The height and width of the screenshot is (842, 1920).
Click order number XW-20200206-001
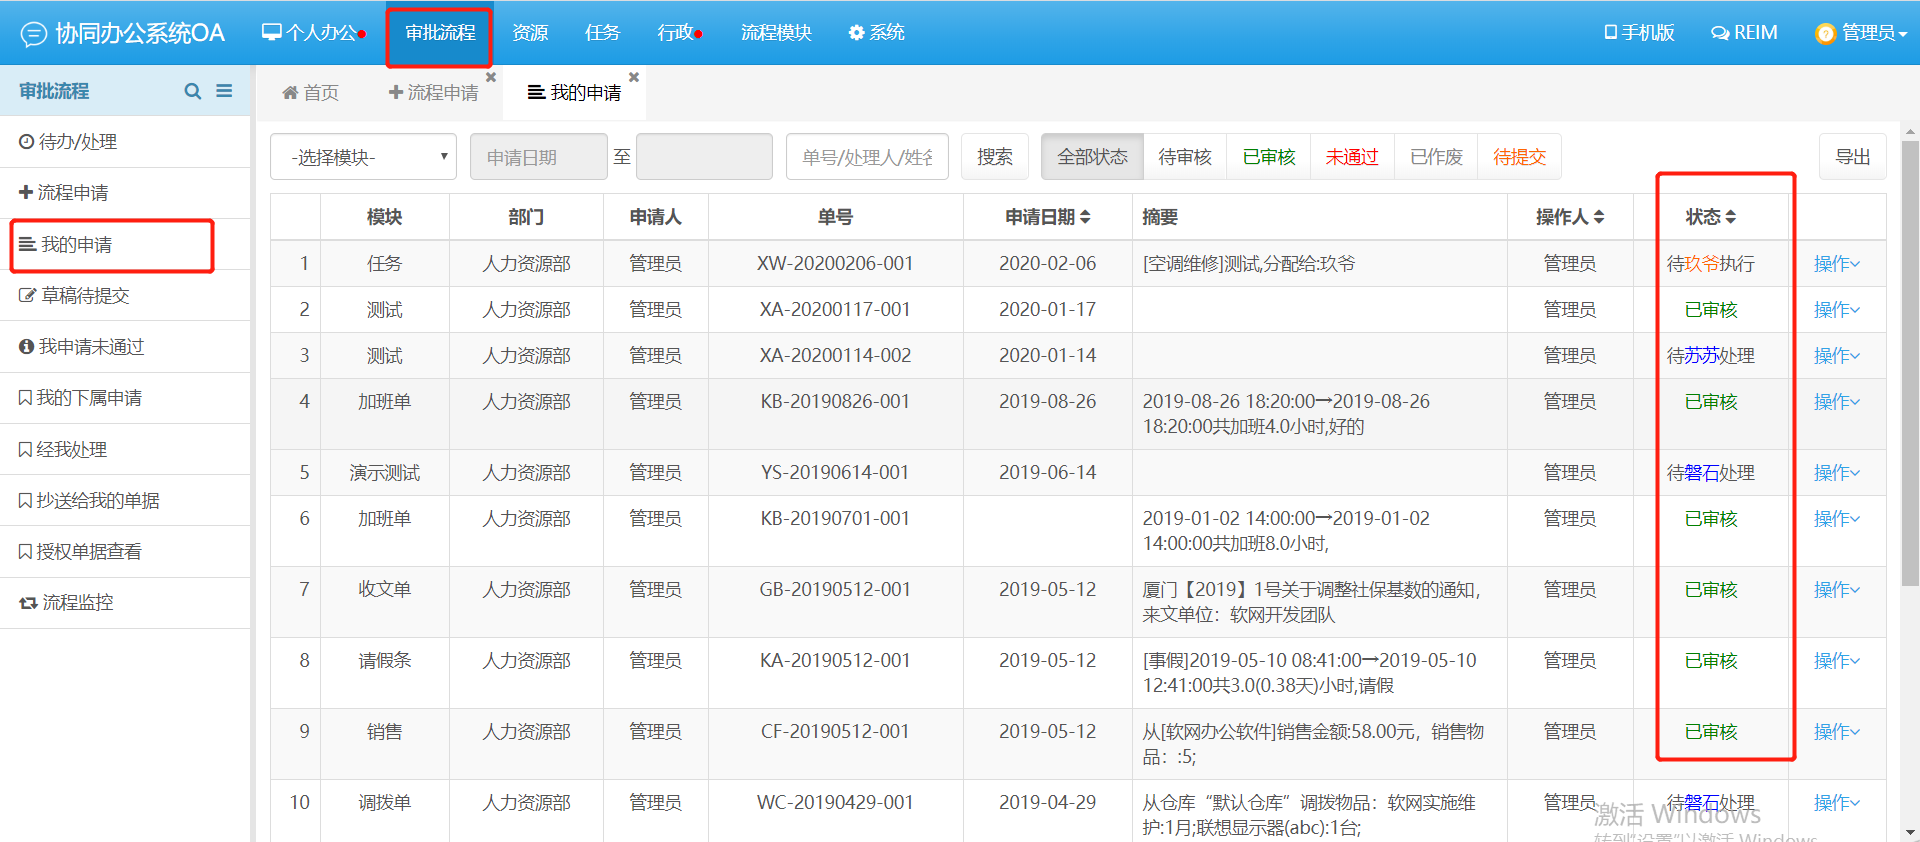(835, 264)
